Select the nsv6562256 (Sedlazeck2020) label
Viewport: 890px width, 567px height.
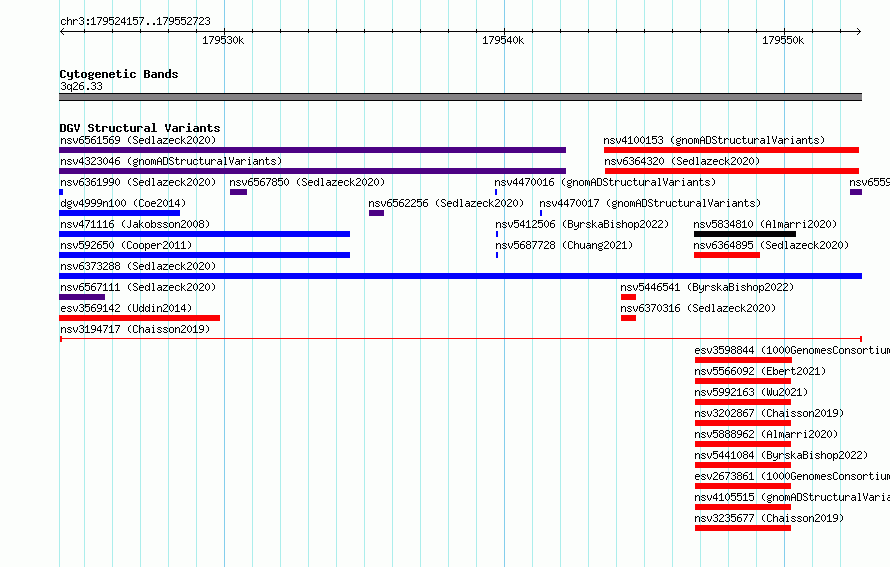pos(446,203)
